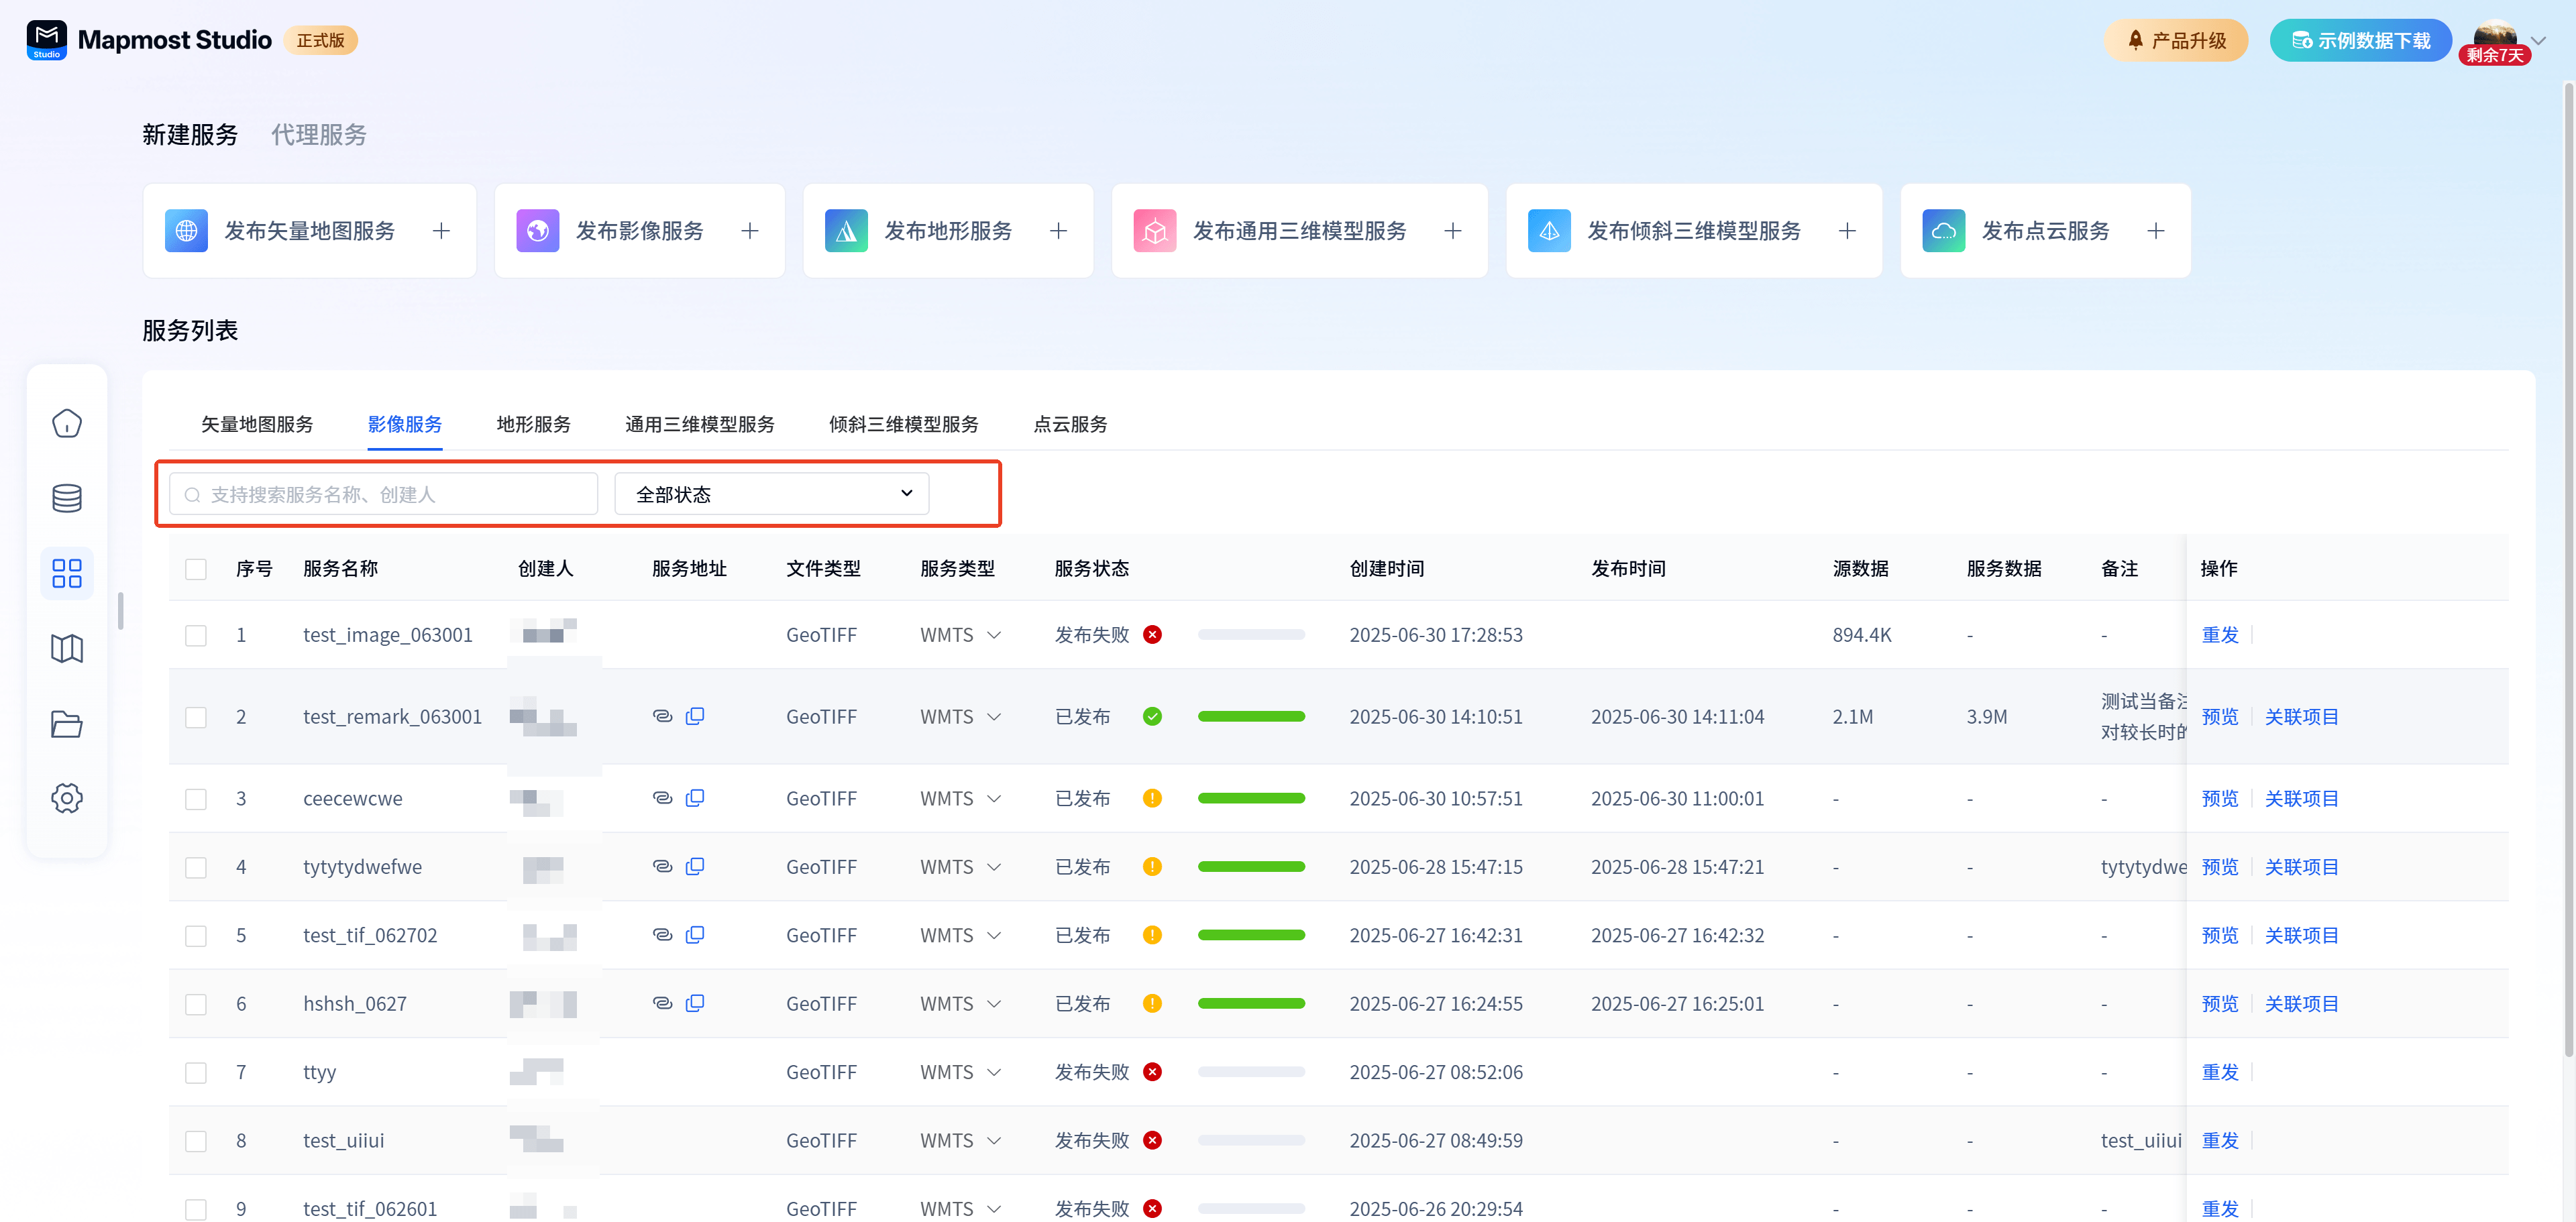This screenshot has height=1222, width=2576.
Task: Open the settings gear in left sidebar
Action: pos(67,798)
